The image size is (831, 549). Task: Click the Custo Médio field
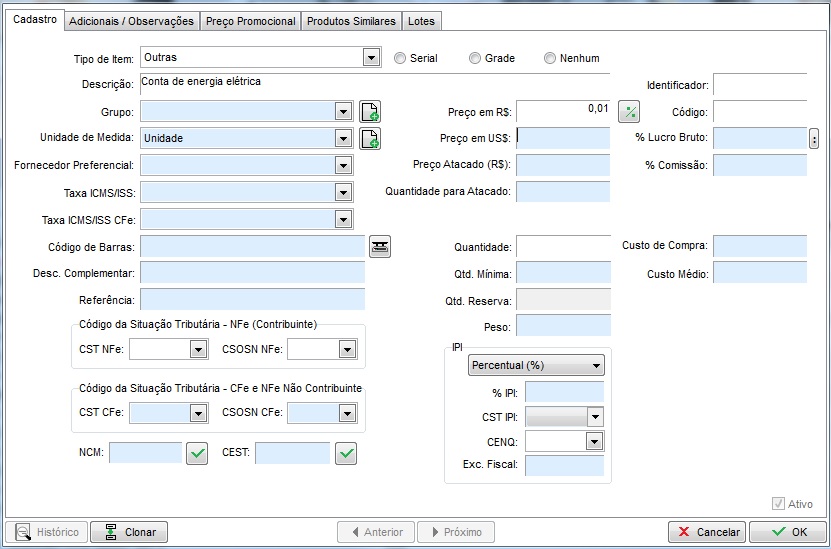[760, 272]
